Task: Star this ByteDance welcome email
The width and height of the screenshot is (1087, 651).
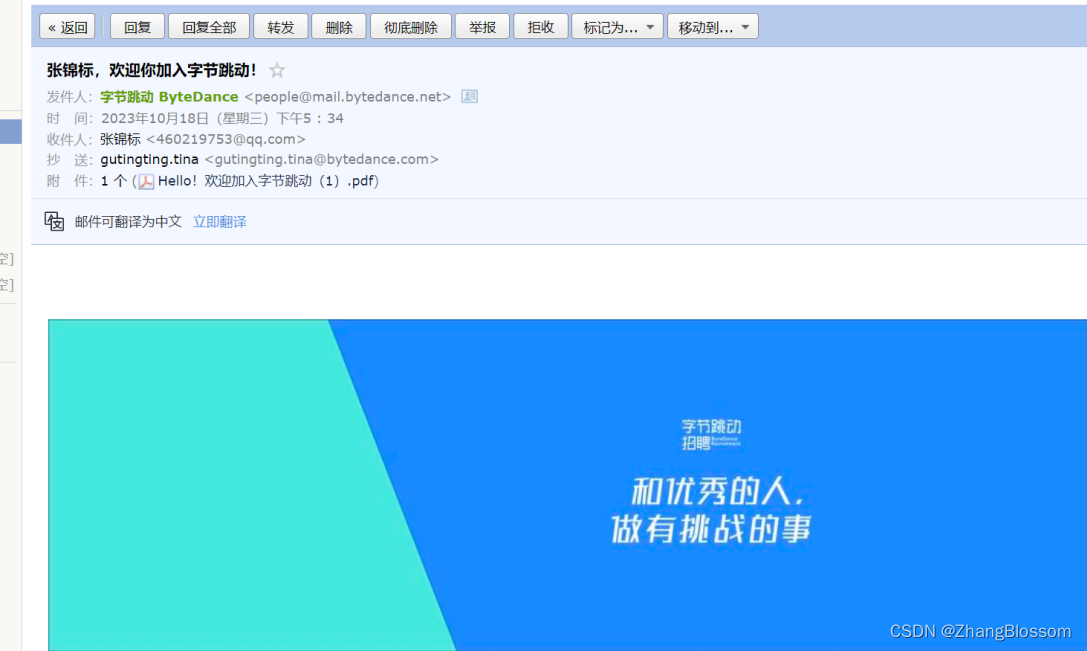Action: (x=277, y=70)
